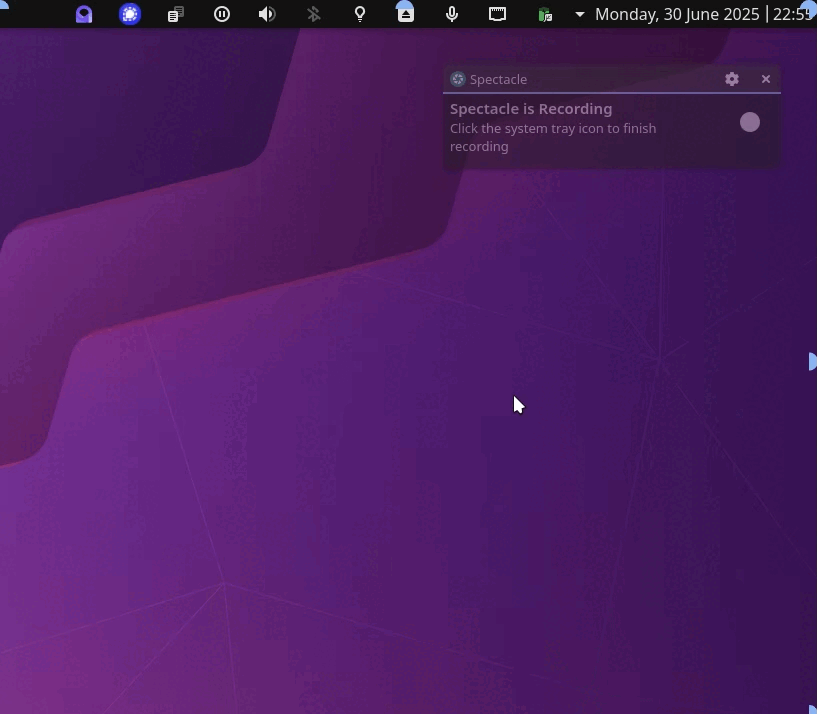The width and height of the screenshot is (817, 714).
Task: Click the purple app icon in system tray
Action: pyautogui.click(x=84, y=14)
